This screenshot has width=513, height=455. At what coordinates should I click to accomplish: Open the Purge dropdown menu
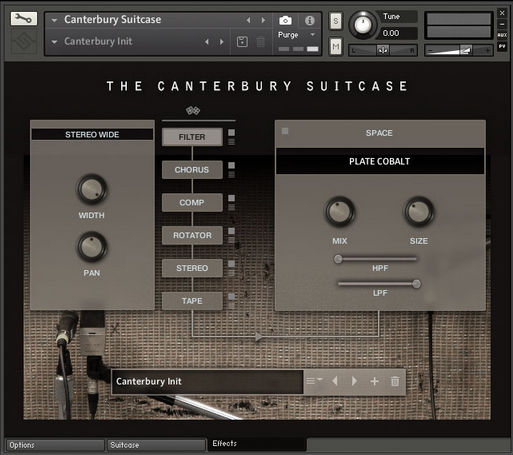296,35
